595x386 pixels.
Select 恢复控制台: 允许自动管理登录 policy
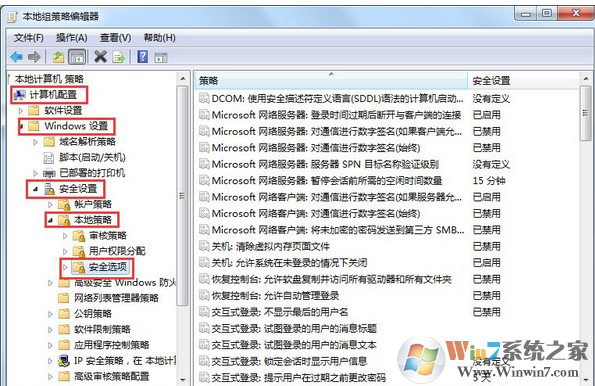[275, 296]
